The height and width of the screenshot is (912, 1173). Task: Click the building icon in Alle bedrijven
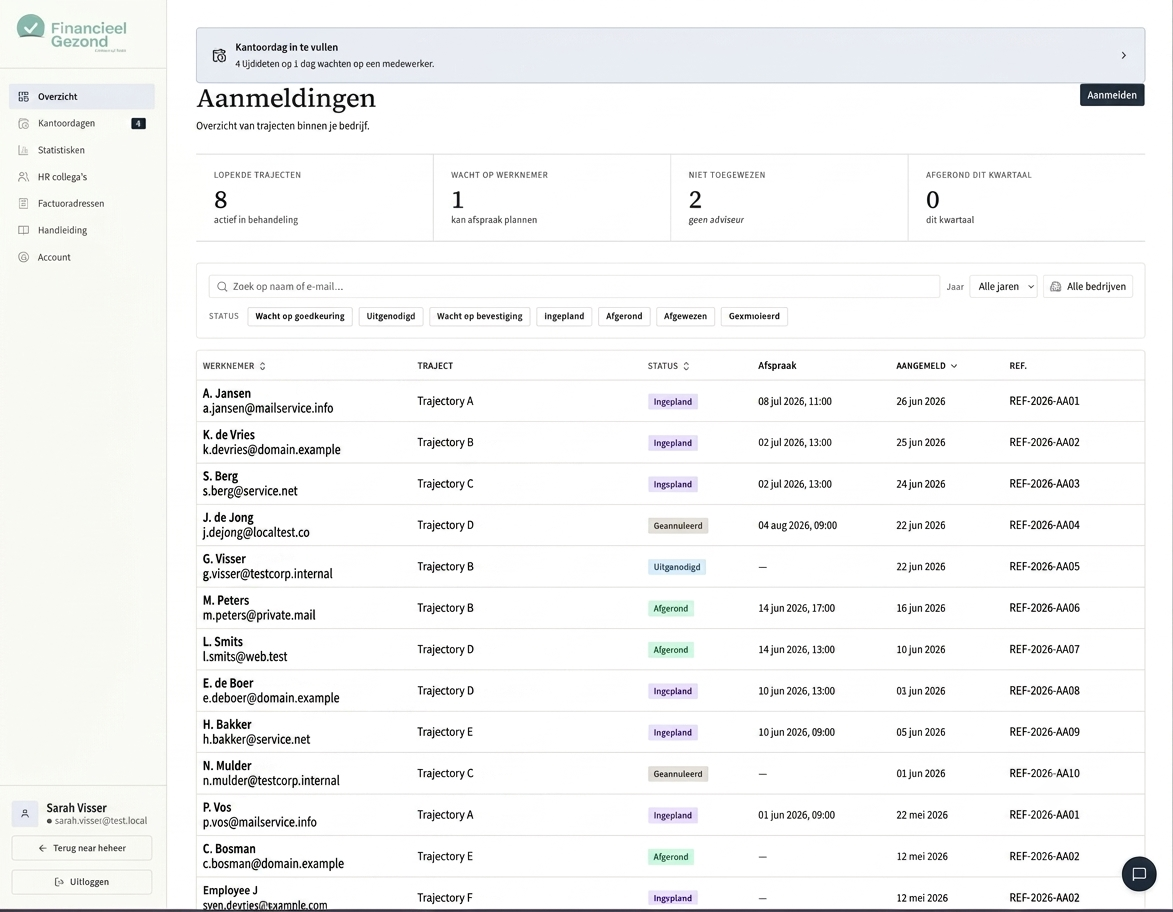pos(1056,287)
